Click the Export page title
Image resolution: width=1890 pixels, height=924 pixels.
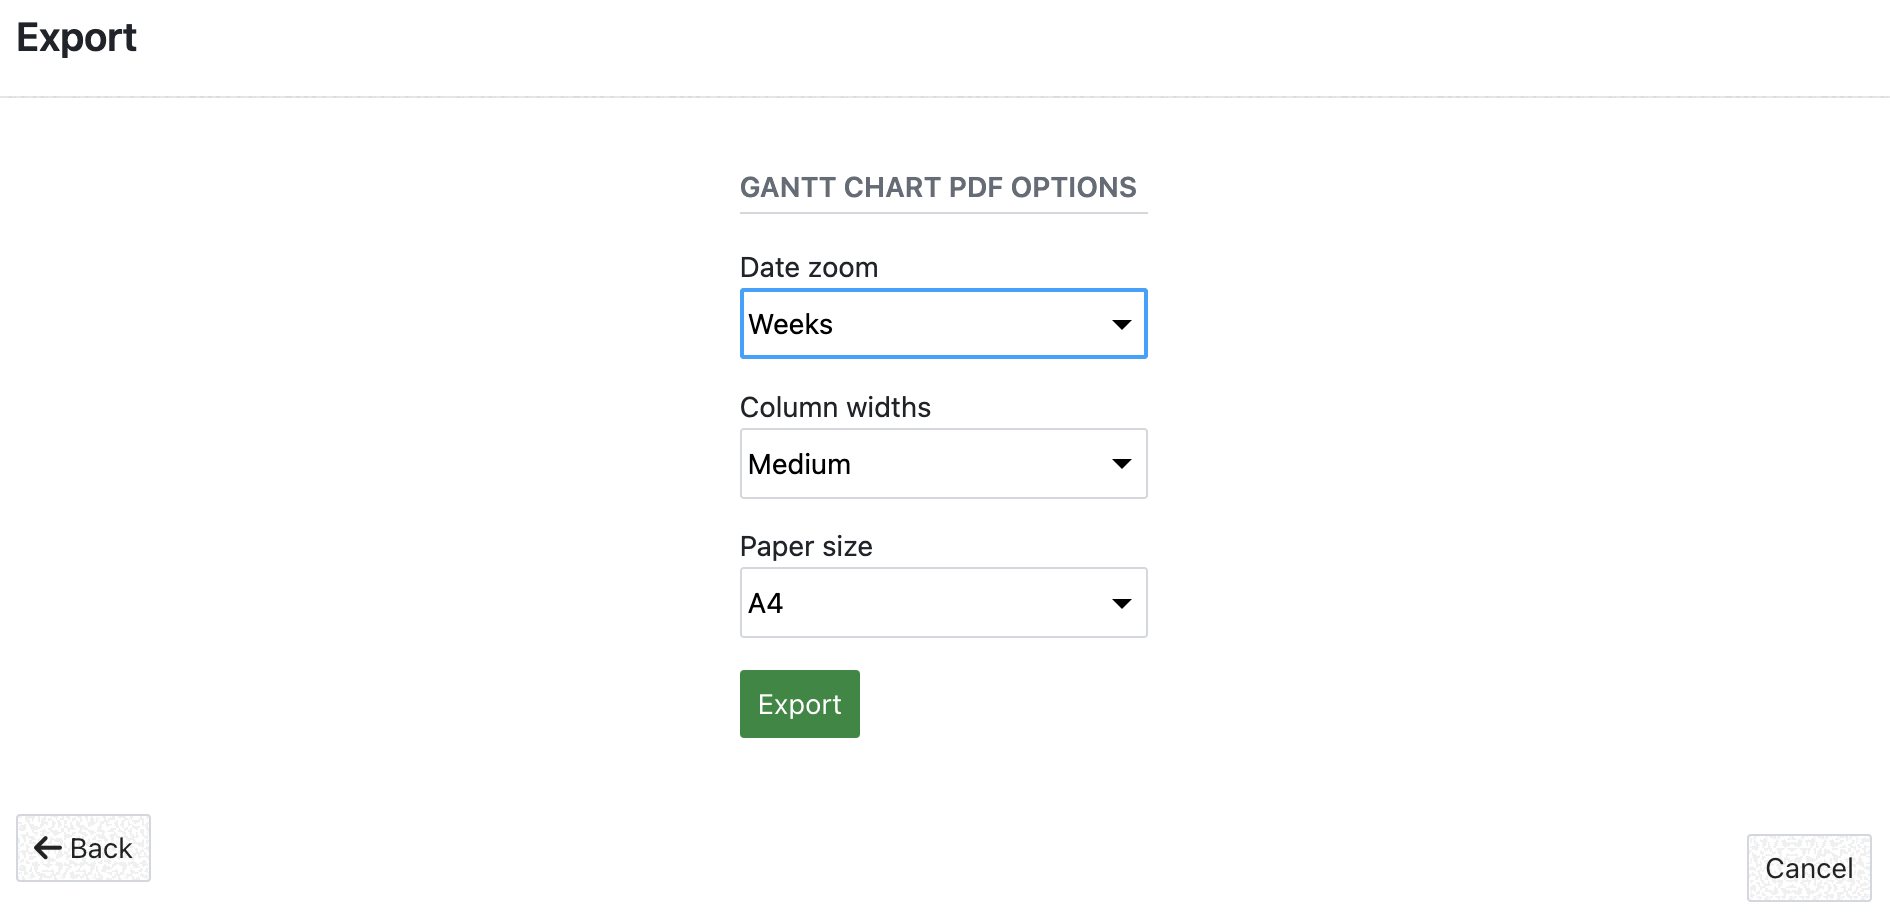point(76,37)
